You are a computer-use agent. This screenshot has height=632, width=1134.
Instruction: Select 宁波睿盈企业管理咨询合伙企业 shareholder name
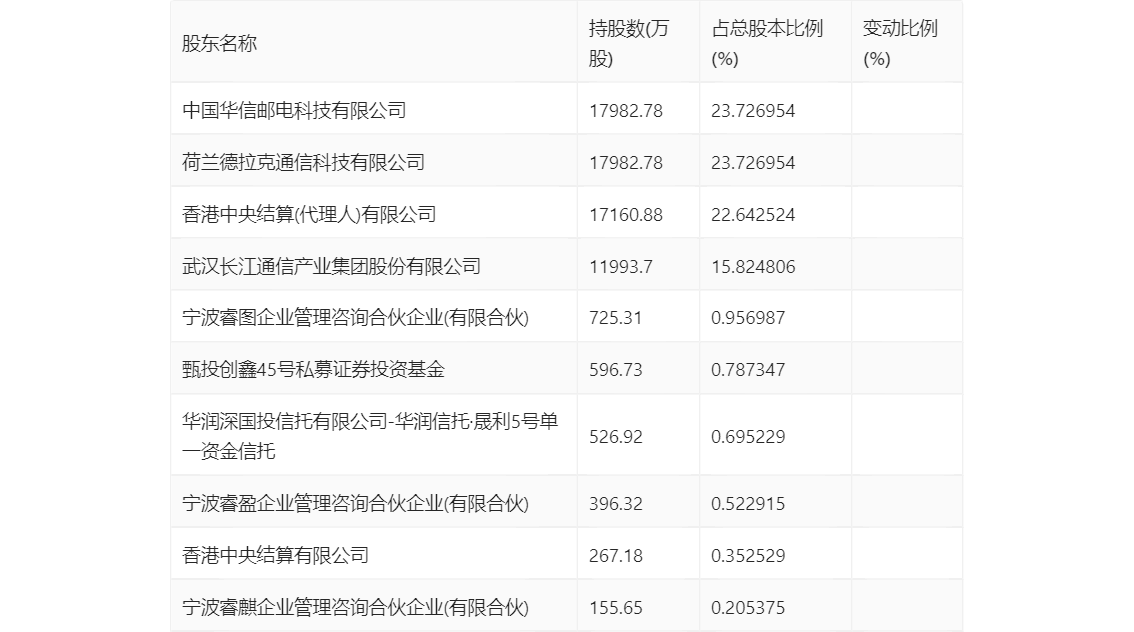pyautogui.click(x=355, y=503)
